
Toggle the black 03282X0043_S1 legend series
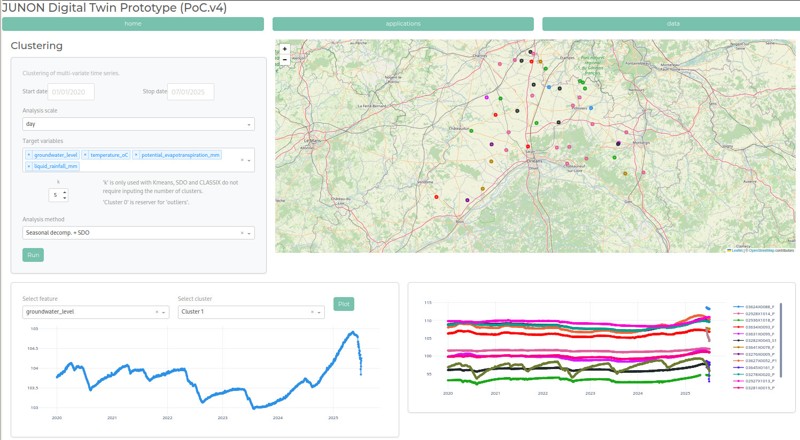pyautogui.click(x=755, y=340)
